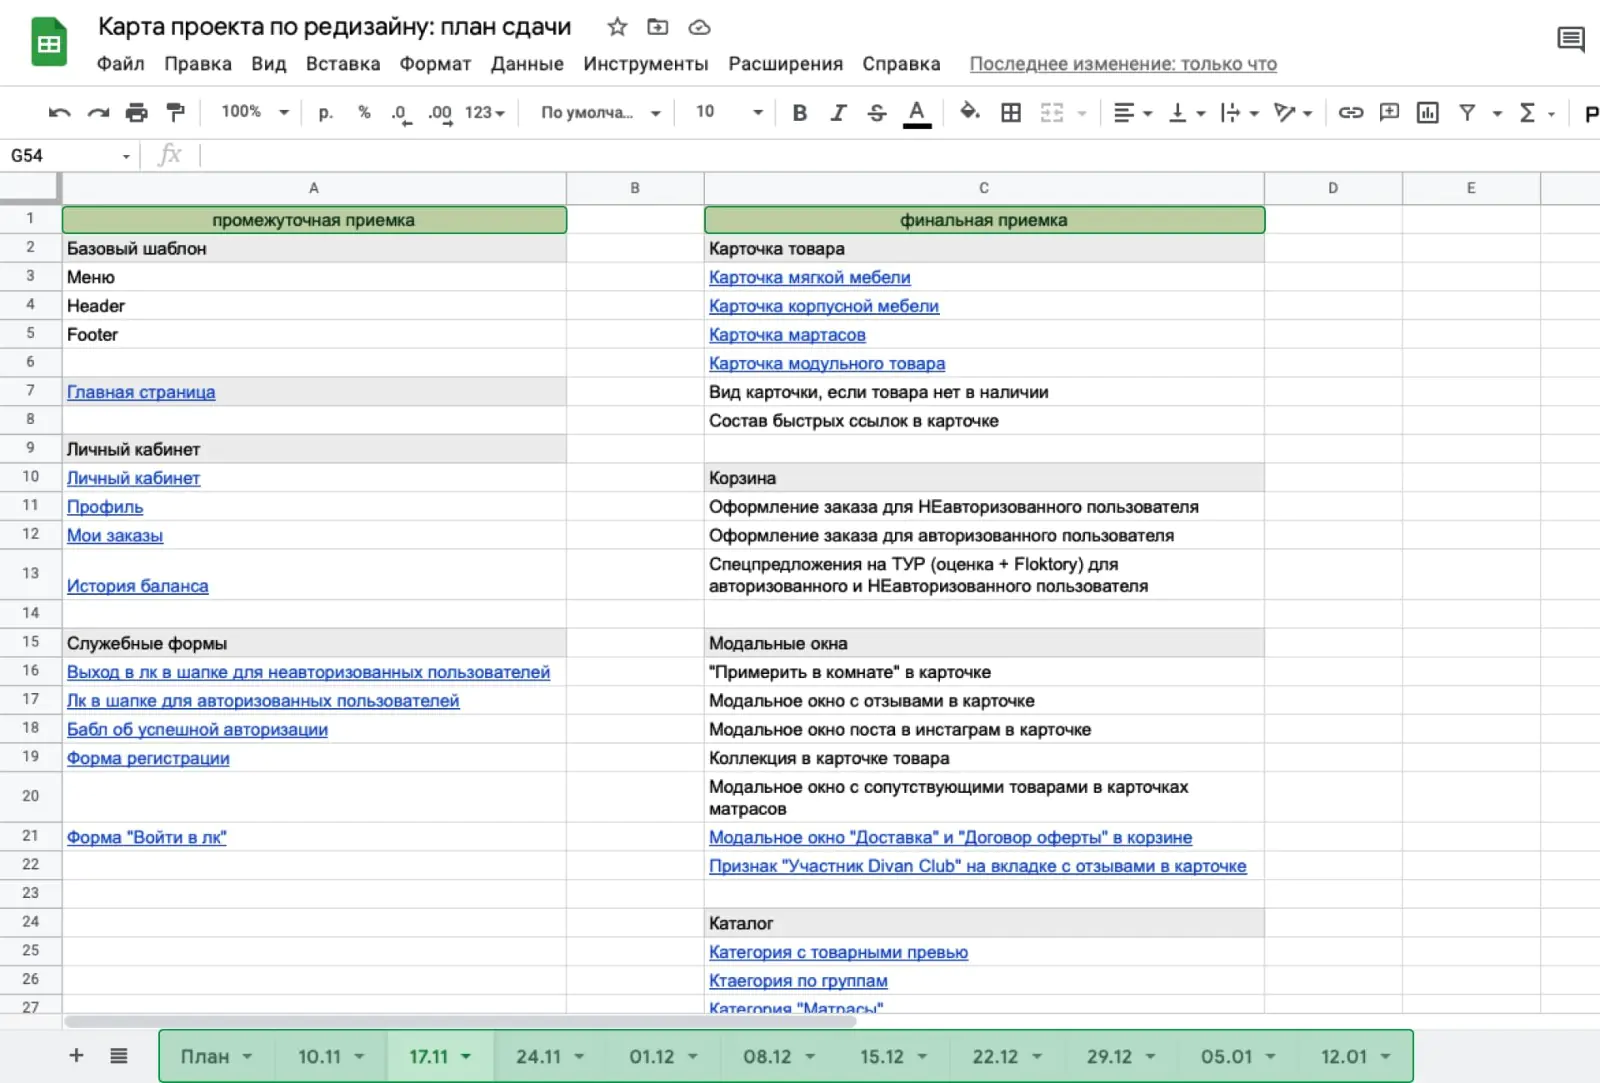Redo the last action

coord(98,112)
